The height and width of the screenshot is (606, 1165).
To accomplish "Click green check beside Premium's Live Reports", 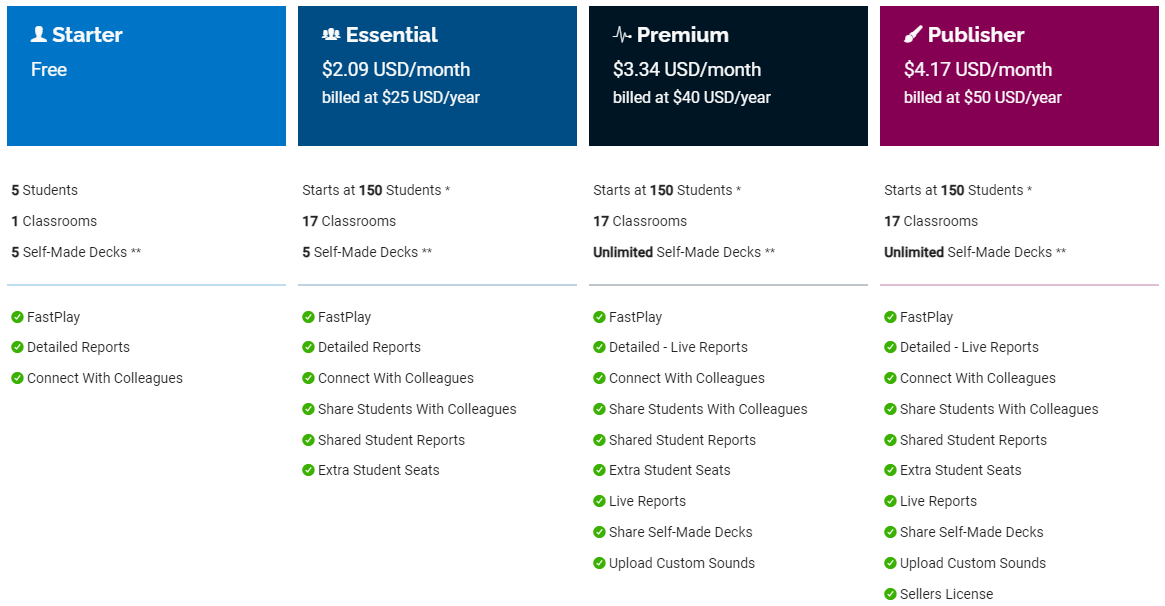I will [599, 501].
